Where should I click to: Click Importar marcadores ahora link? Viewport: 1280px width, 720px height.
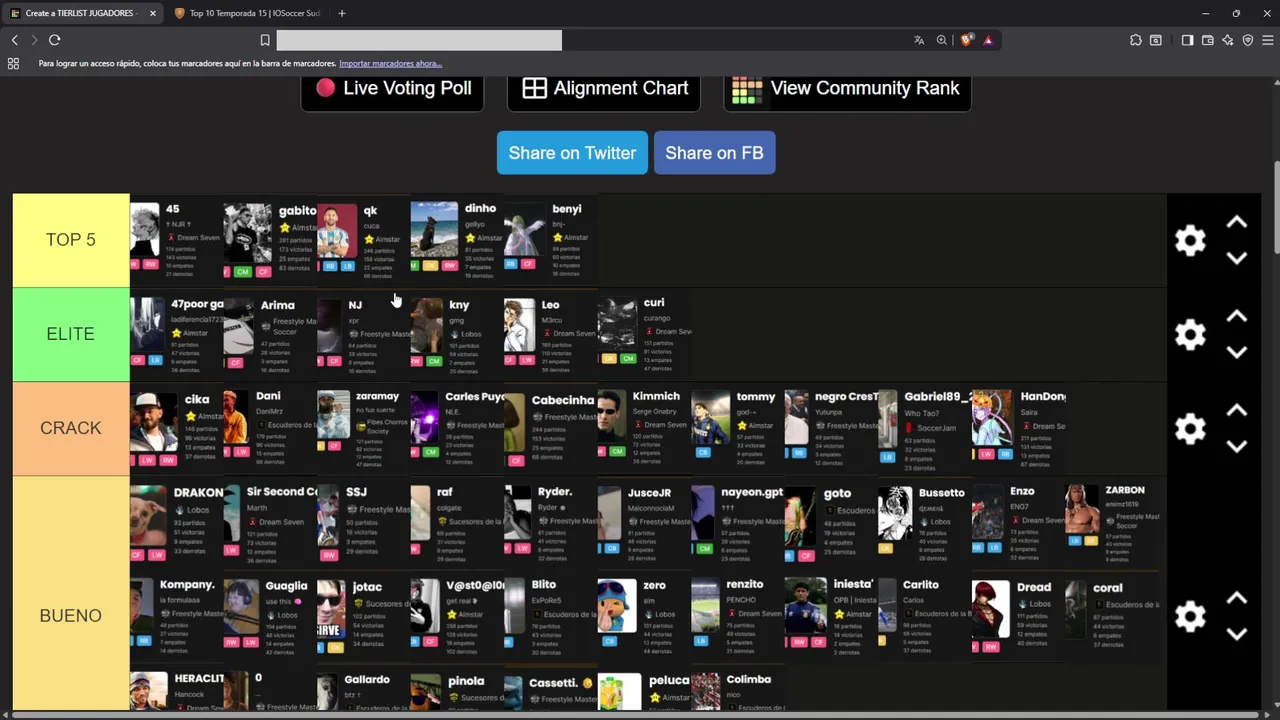tap(391, 63)
